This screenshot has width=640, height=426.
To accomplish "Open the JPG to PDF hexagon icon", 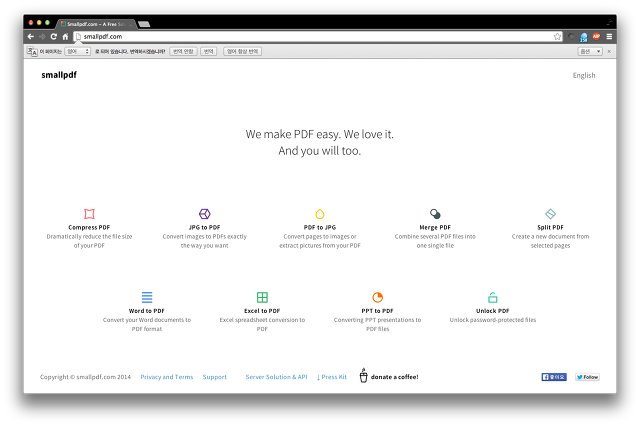I will [204, 214].
